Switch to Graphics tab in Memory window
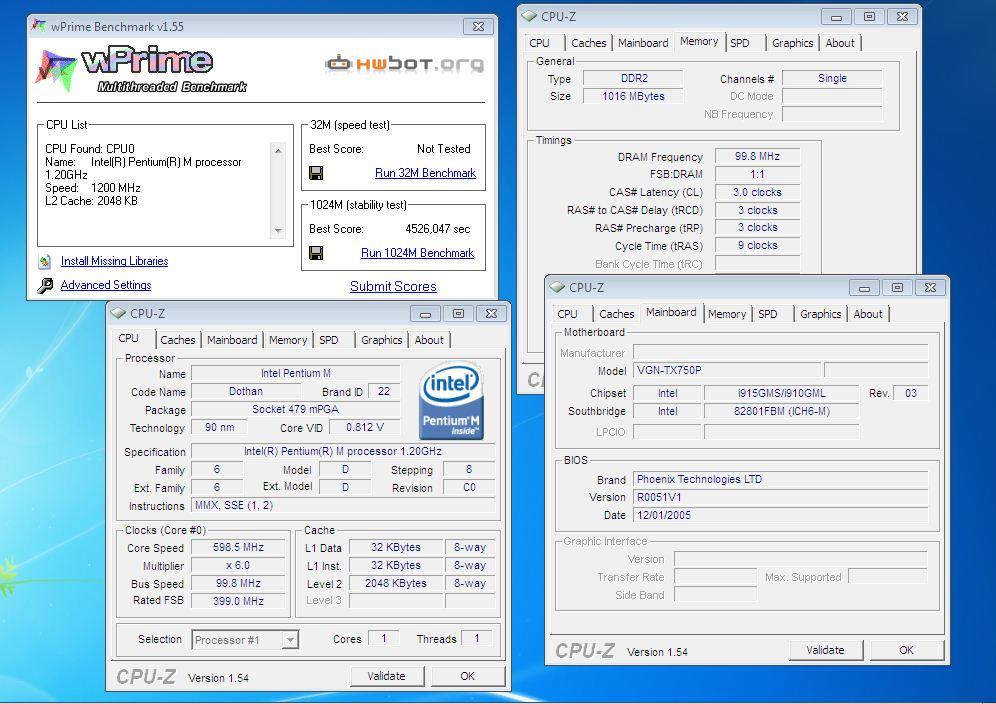Image resolution: width=996 pixels, height=704 pixels. click(x=793, y=43)
